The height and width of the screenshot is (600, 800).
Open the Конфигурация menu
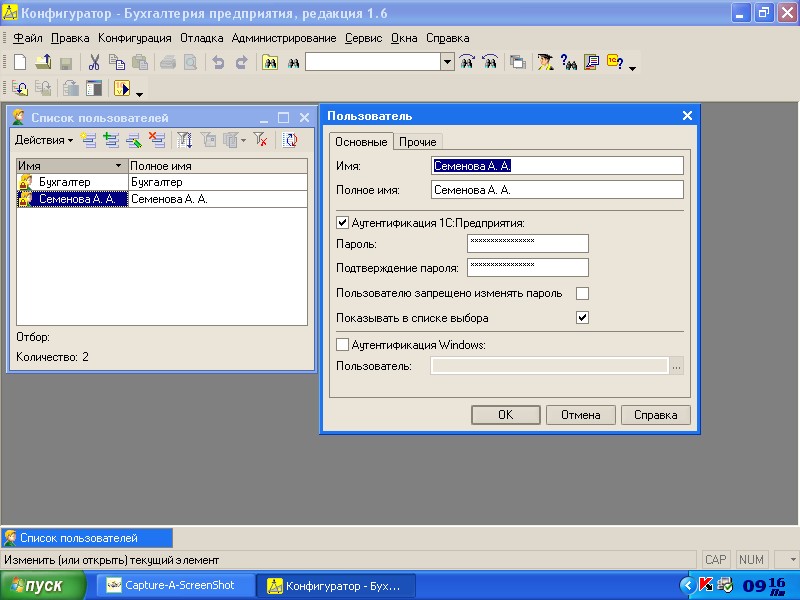pos(135,38)
